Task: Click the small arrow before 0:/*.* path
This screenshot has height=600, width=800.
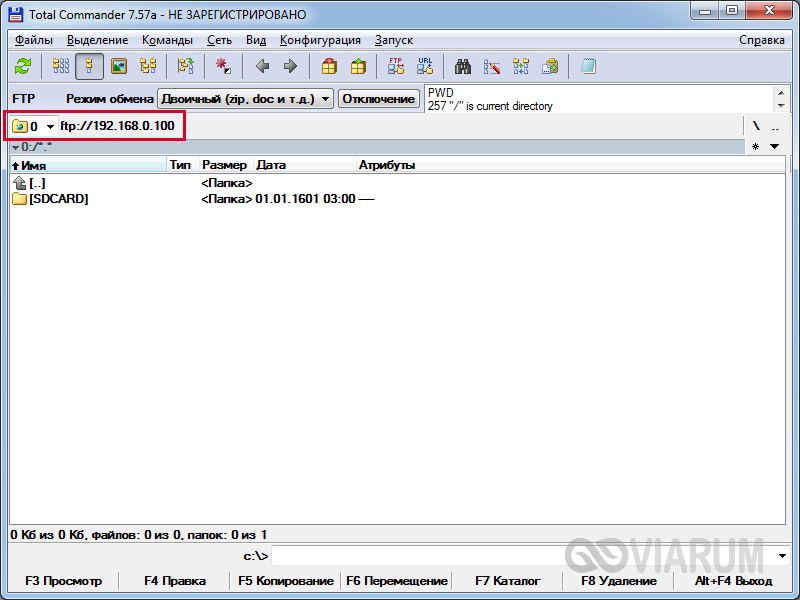Action: point(15,147)
